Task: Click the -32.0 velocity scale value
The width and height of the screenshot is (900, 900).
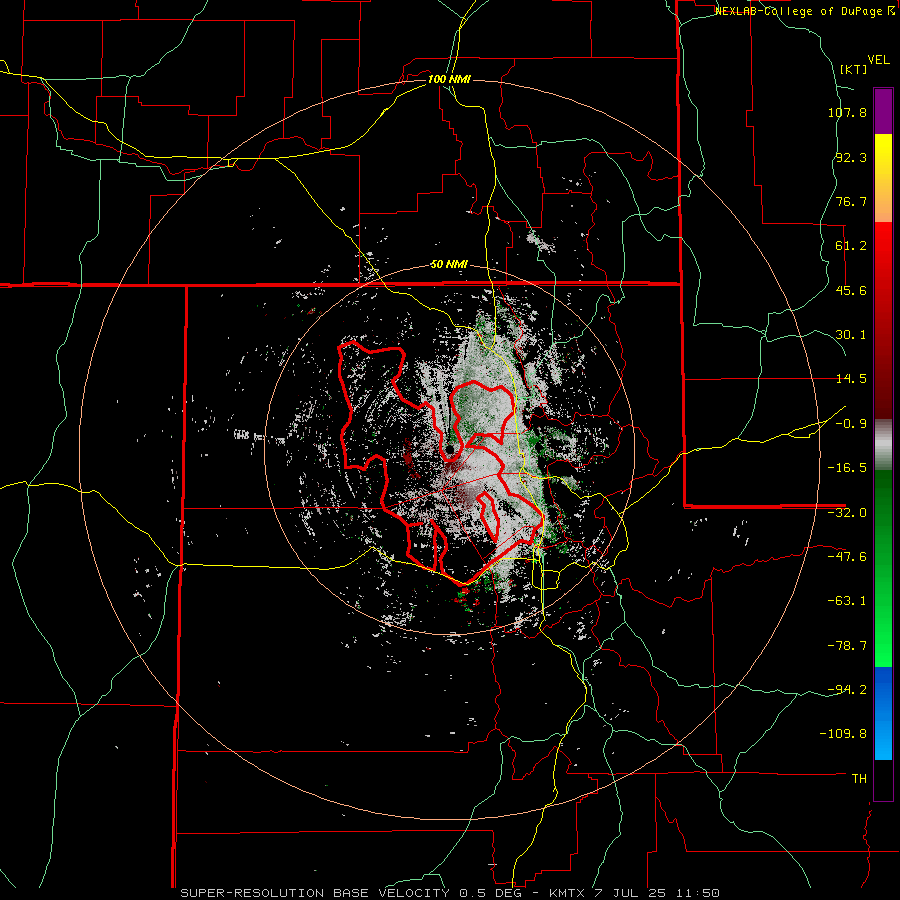Action: [x=847, y=513]
